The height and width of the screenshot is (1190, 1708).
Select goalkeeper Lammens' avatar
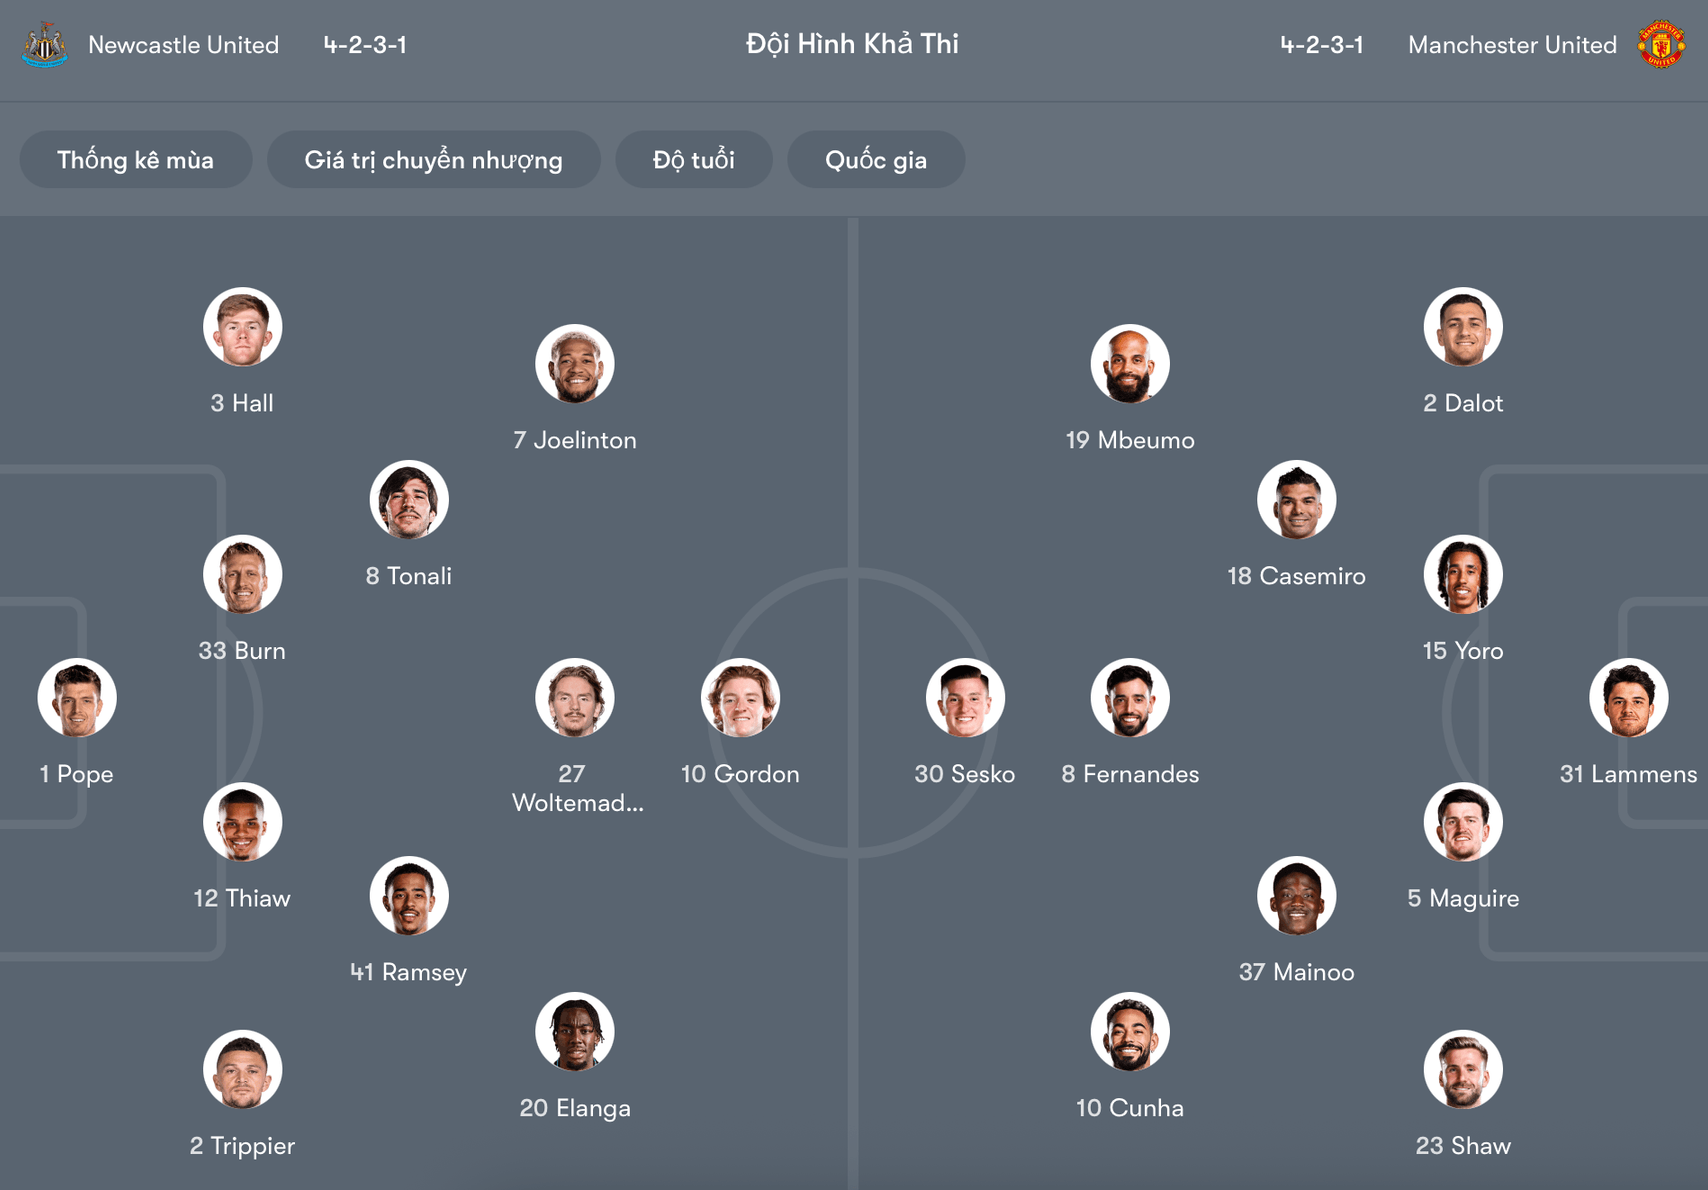(1630, 698)
